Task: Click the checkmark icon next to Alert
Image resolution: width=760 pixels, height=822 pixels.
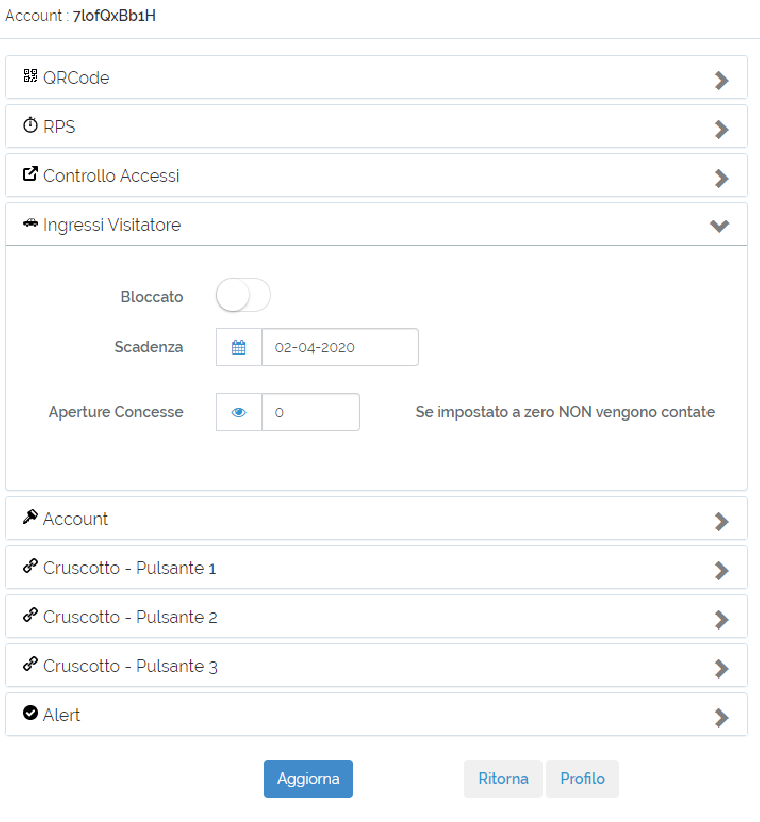Action: click(x=30, y=713)
